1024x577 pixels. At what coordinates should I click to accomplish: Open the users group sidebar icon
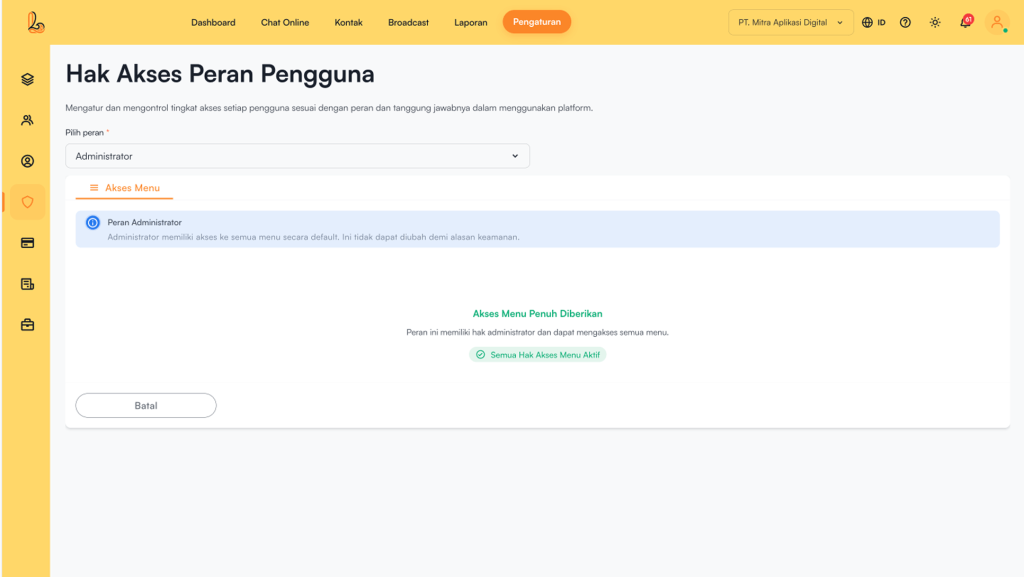[27, 120]
